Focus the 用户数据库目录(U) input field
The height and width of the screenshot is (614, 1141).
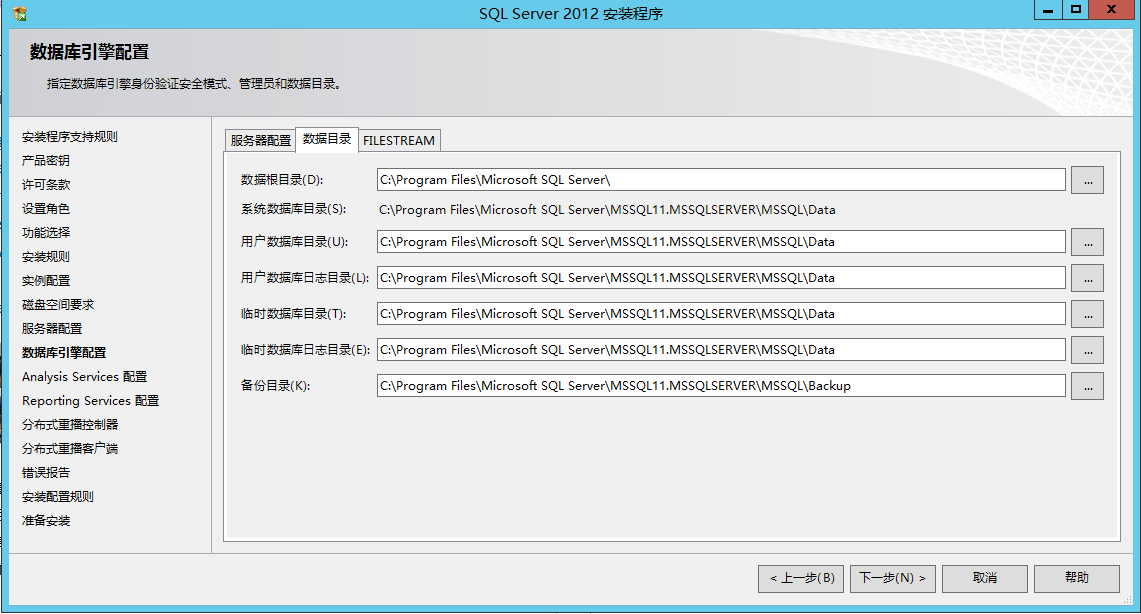721,242
